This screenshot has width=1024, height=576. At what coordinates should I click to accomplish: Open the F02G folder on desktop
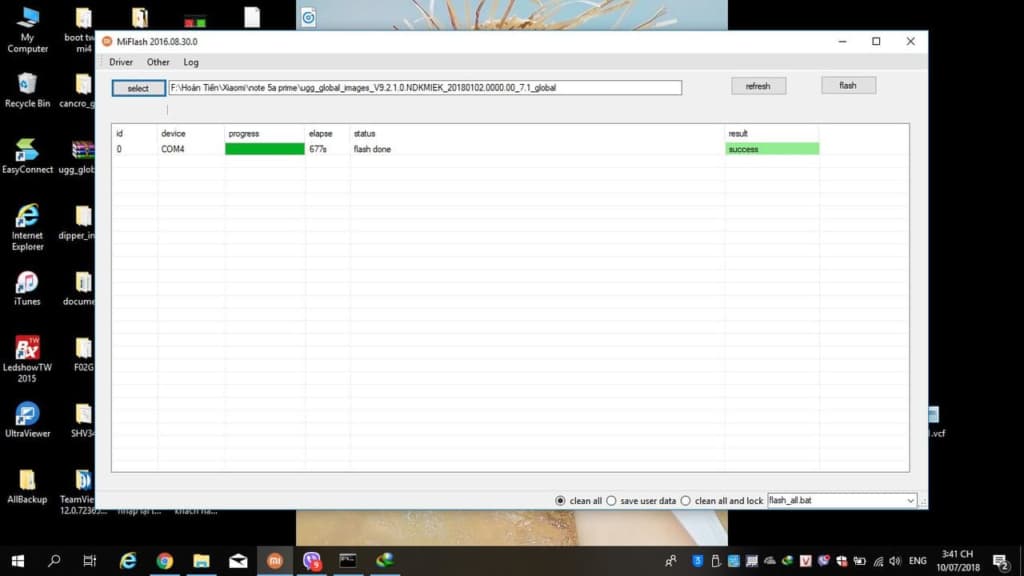83,355
